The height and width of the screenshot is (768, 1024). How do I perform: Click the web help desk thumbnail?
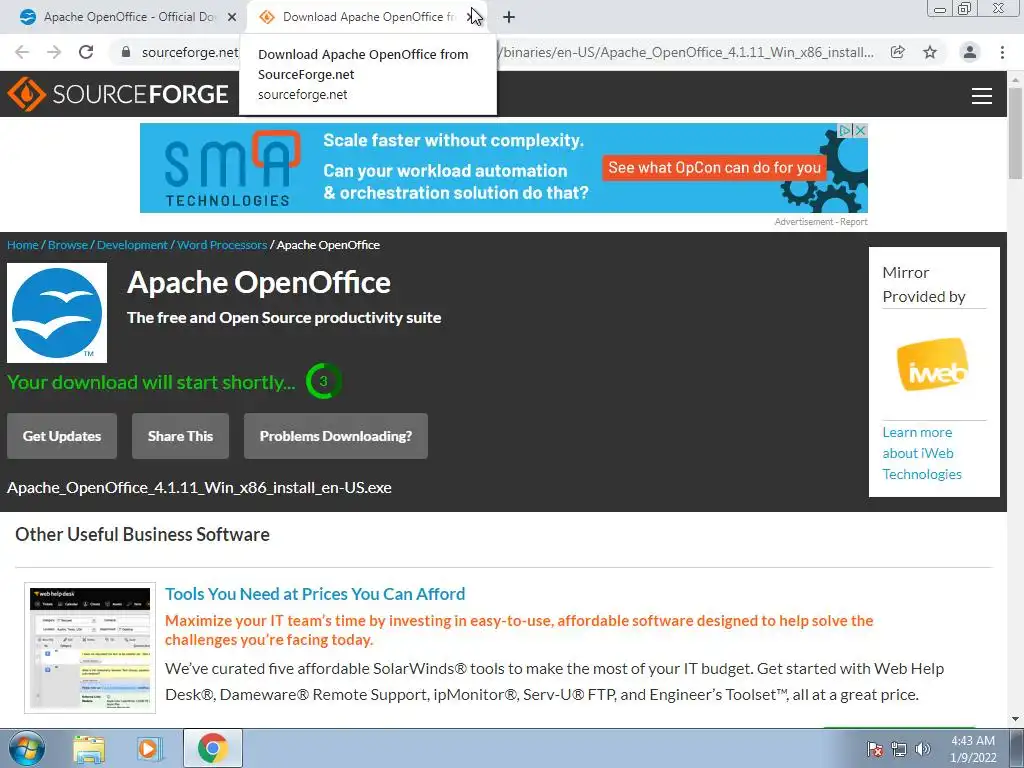90,648
